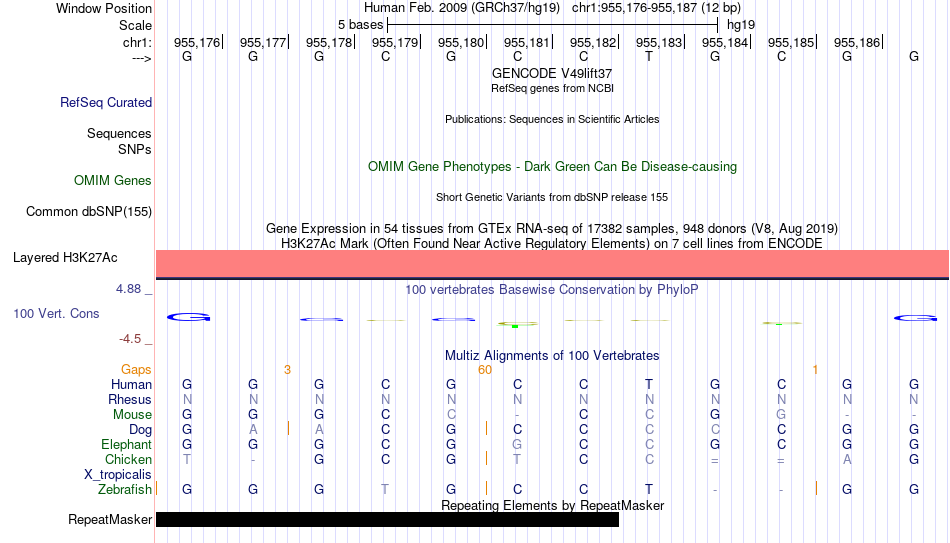The width and height of the screenshot is (950, 543).
Task: Click the X_tropicalis species row label
Action: click(118, 475)
